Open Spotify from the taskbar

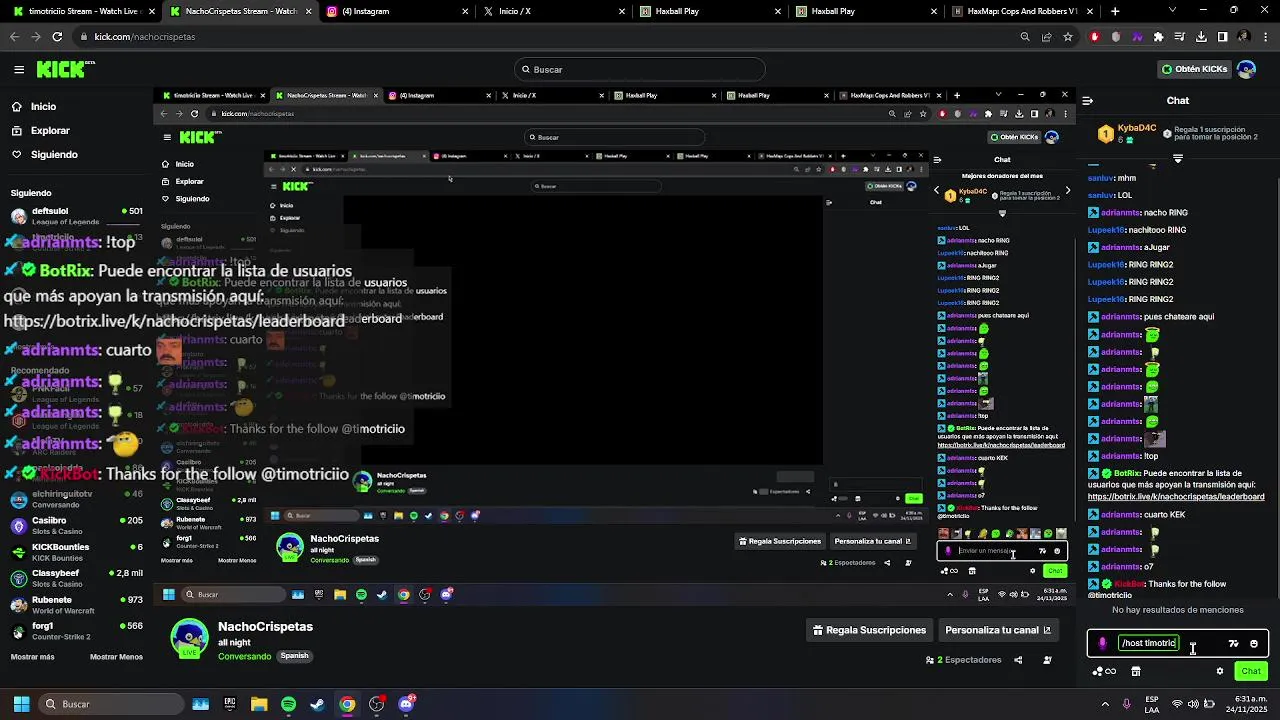click(x=288, y=704)
